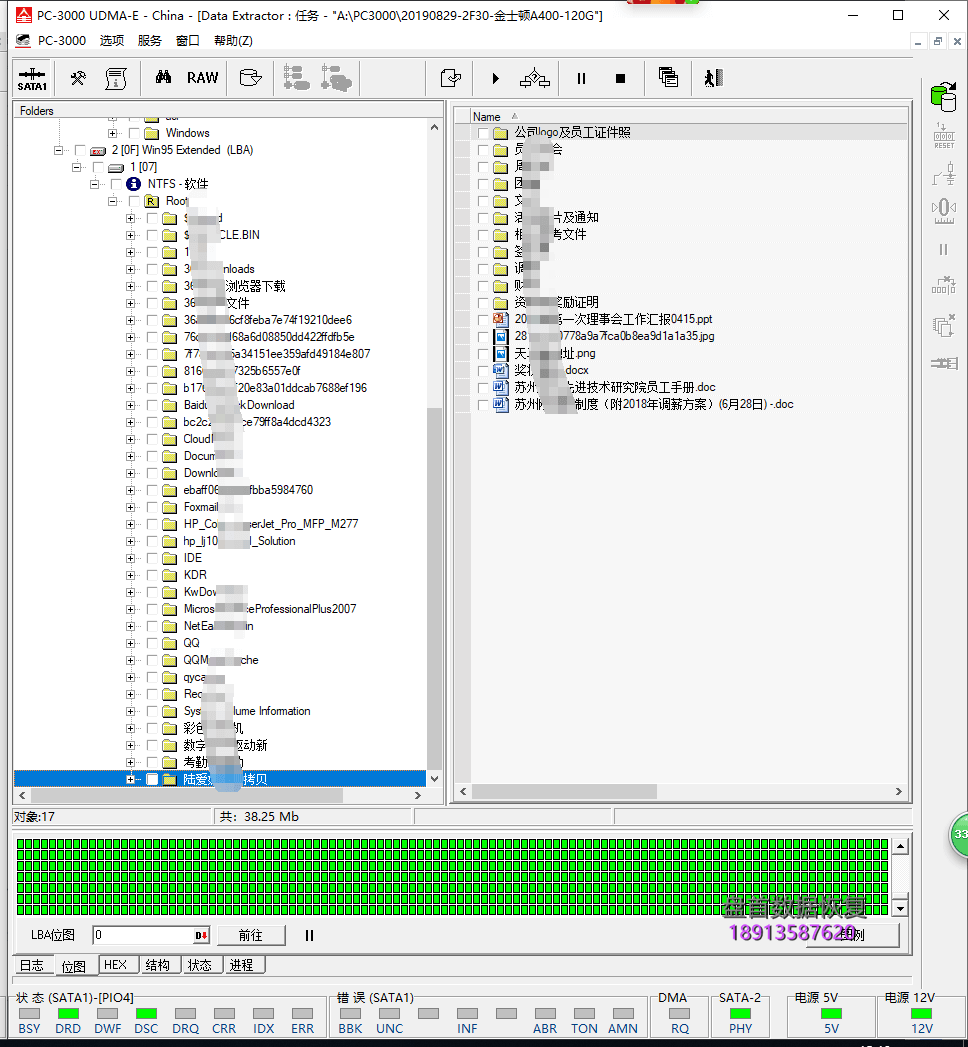Switch to the HEX tab

click(116, 965)
